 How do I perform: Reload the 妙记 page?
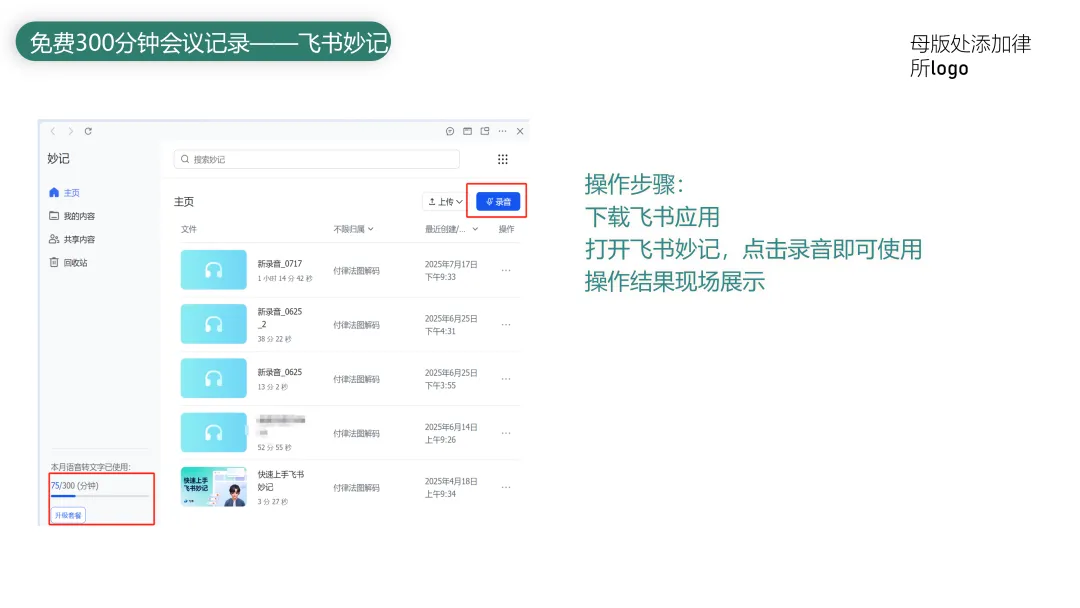tap(88, 131)
